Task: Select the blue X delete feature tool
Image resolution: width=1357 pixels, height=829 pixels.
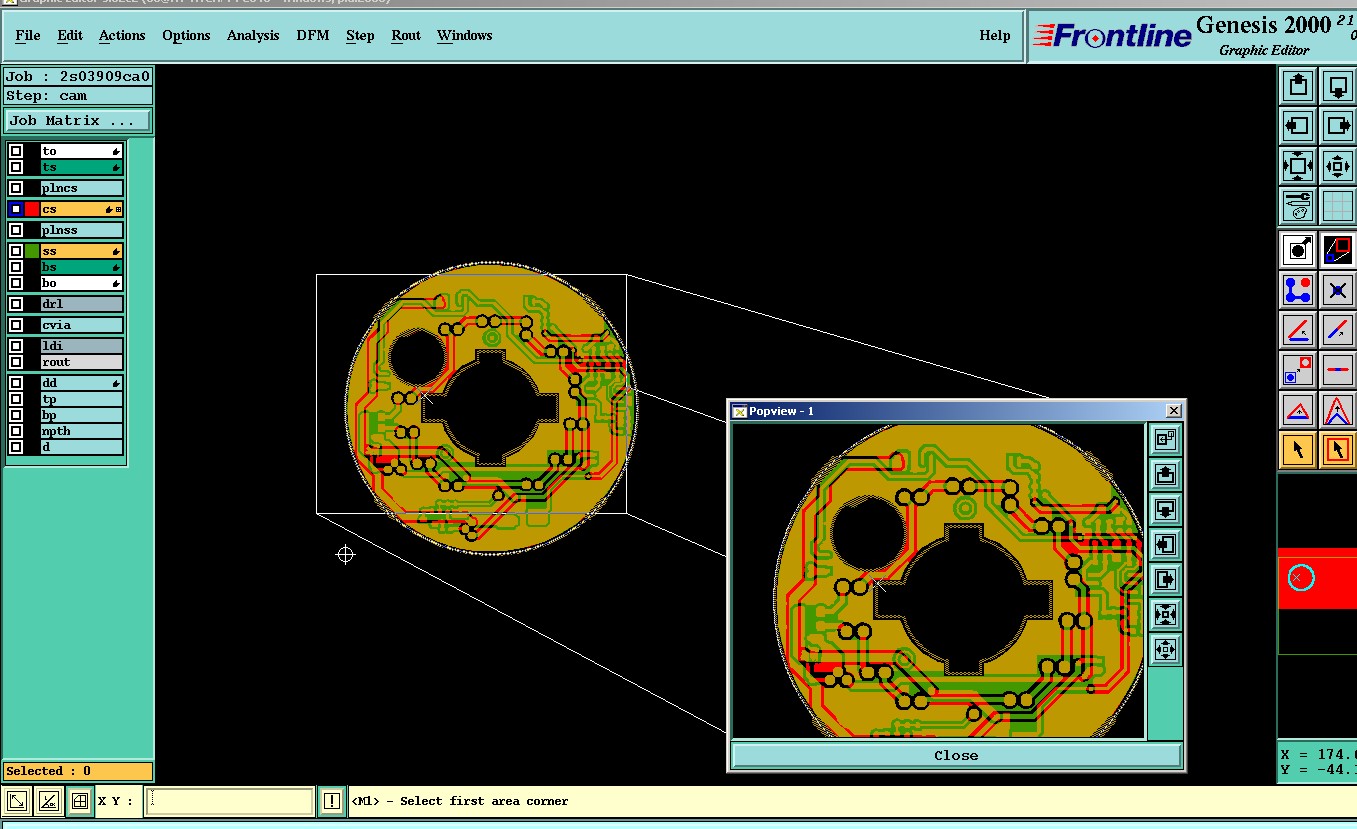Action: click(1338, 290)
